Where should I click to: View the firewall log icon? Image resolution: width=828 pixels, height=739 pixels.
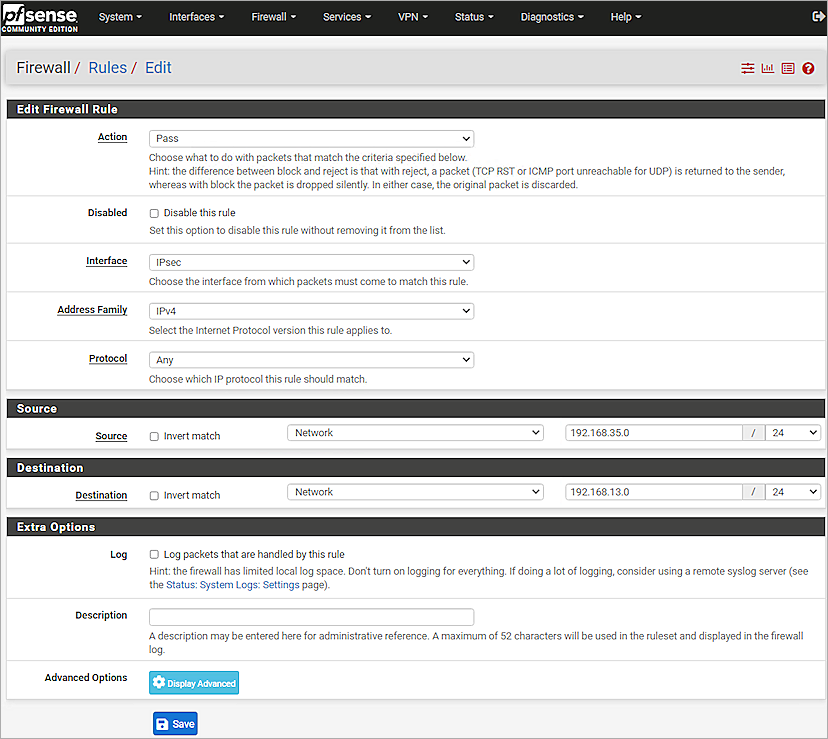pyautogui.click(x=787, y=68)
